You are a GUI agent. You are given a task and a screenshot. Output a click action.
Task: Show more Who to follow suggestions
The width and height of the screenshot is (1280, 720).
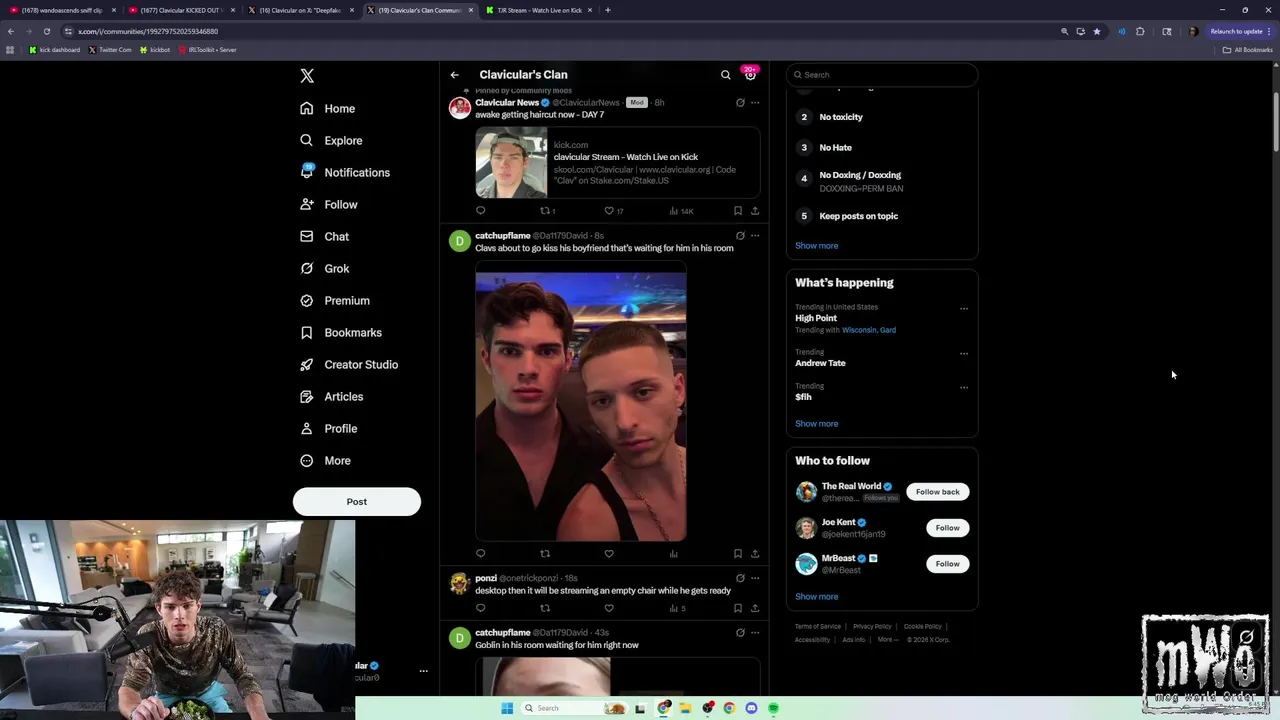(817, 596)
